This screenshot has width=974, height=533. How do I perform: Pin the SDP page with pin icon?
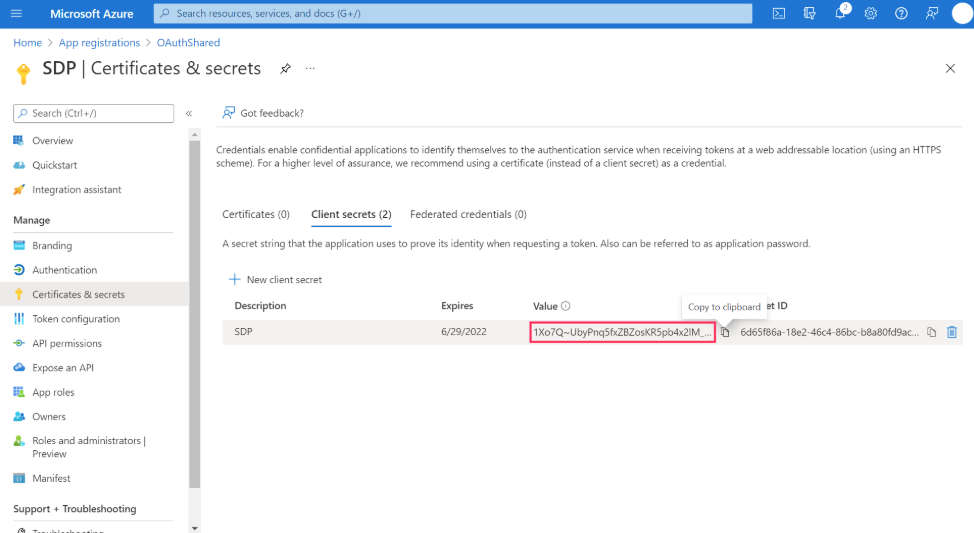click(x=285, y=68)
